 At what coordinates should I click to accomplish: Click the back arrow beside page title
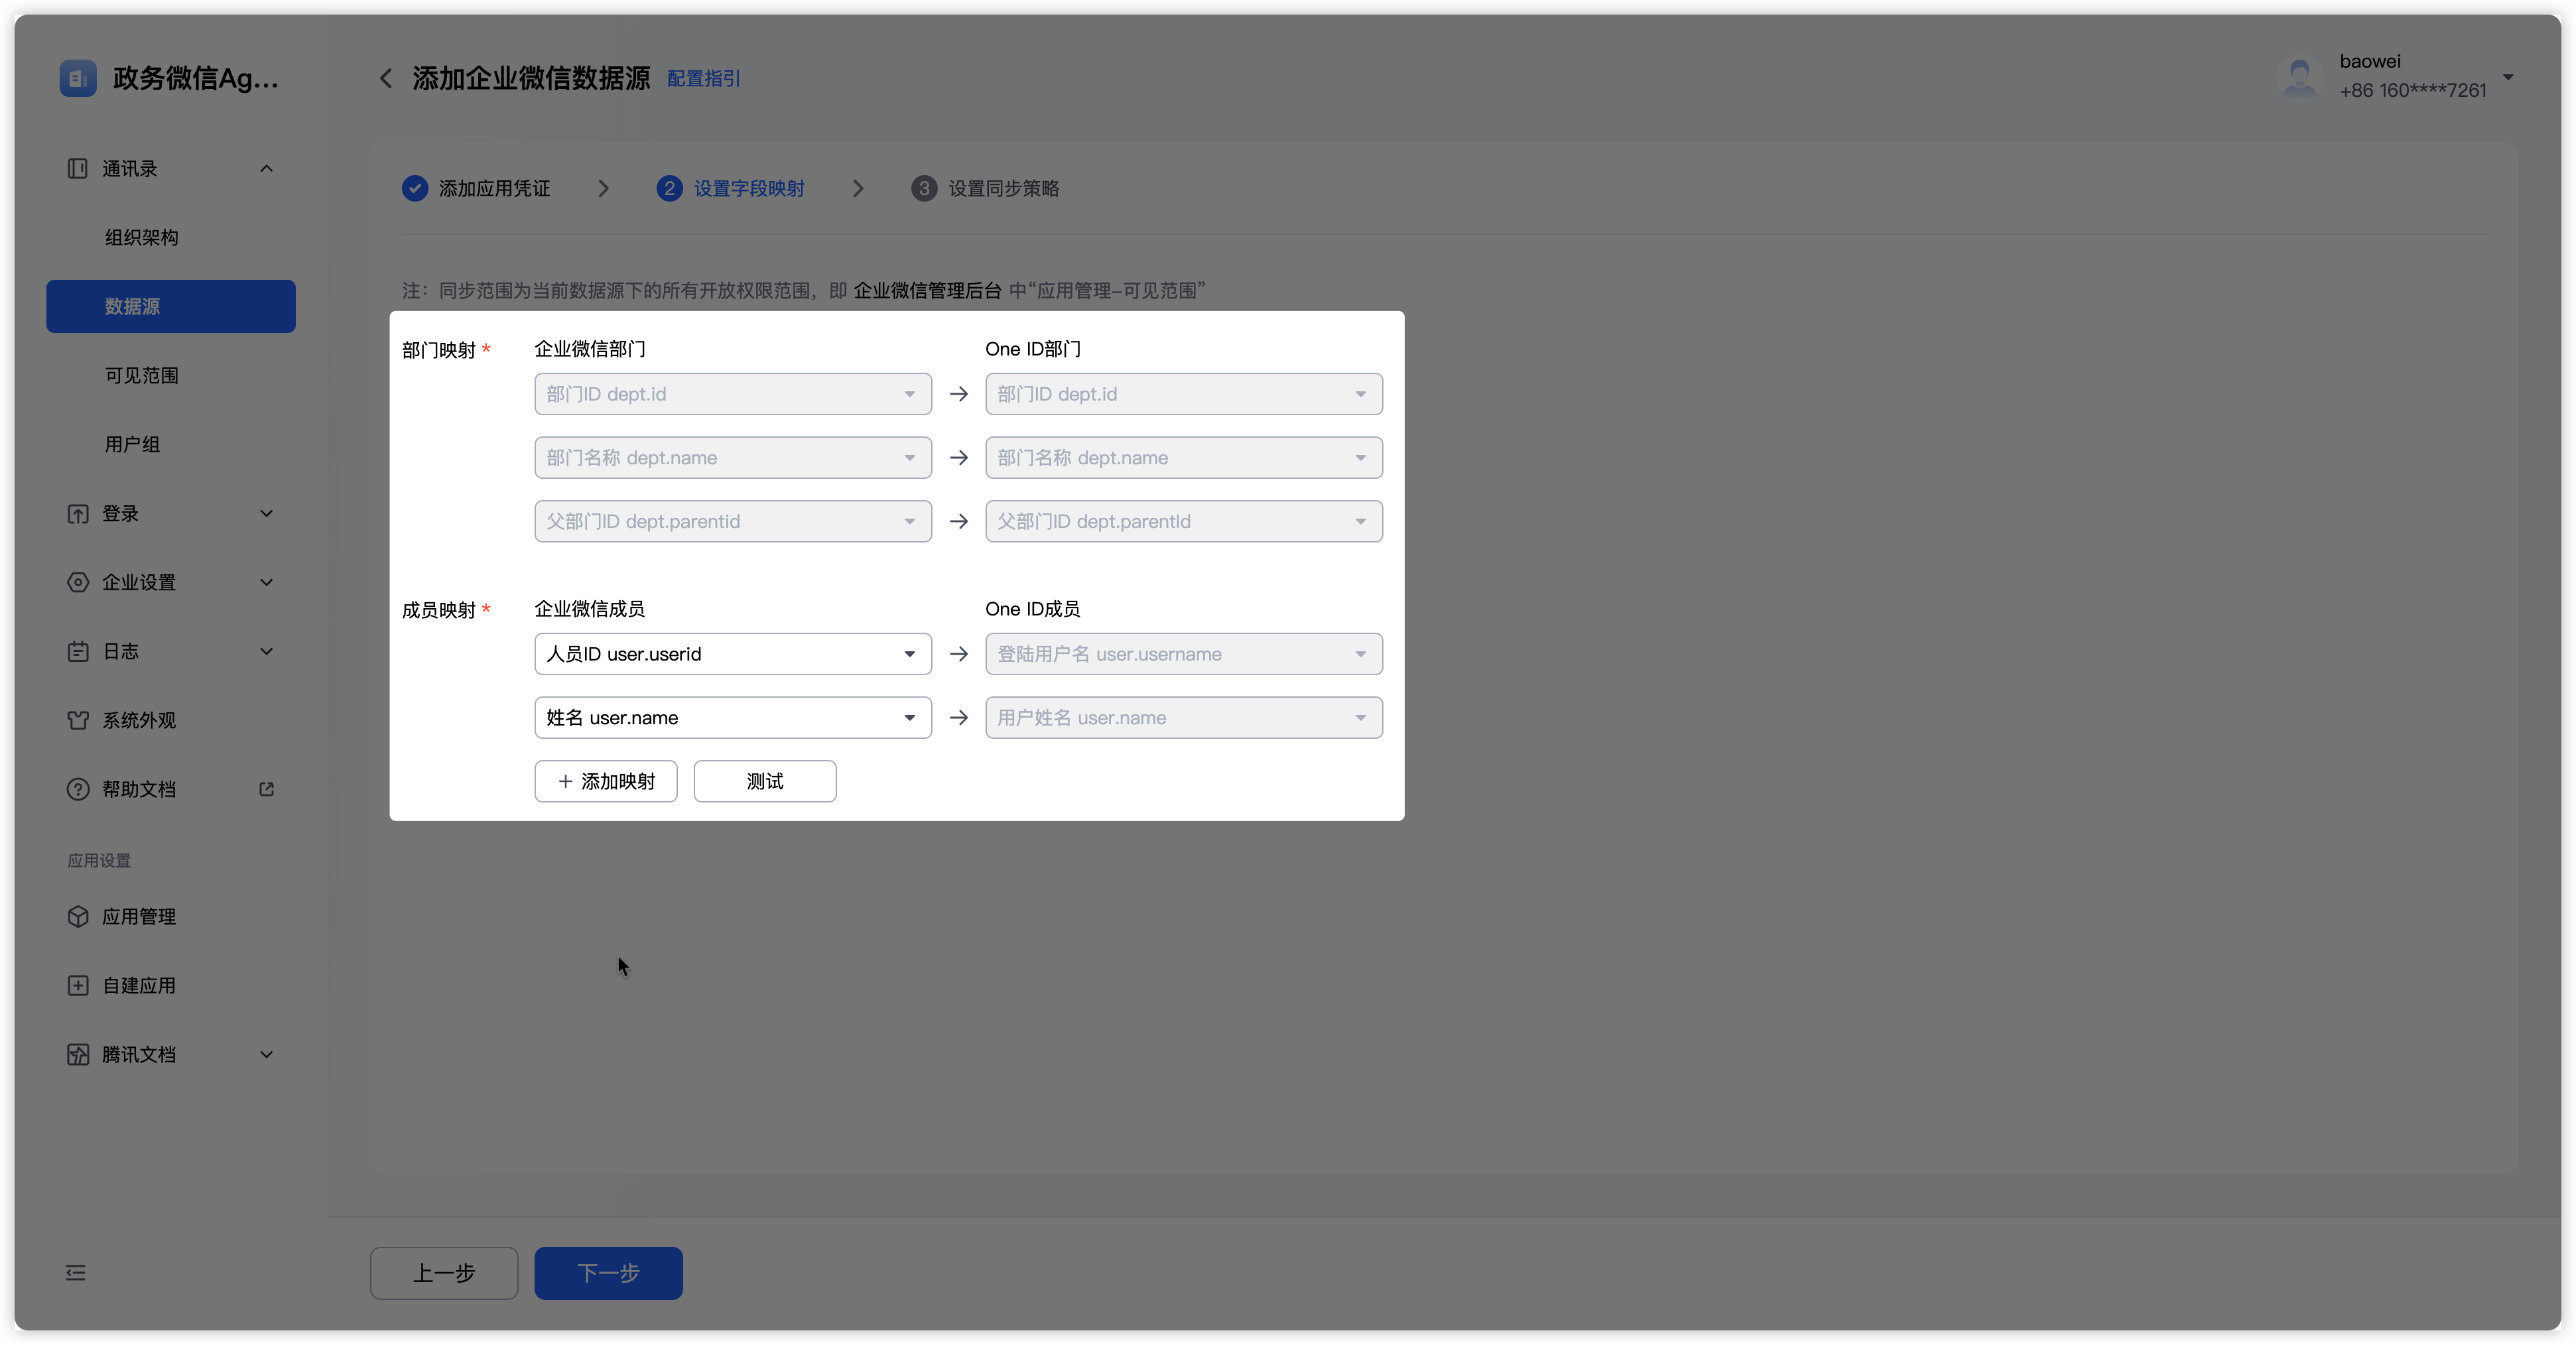[385, 78]
